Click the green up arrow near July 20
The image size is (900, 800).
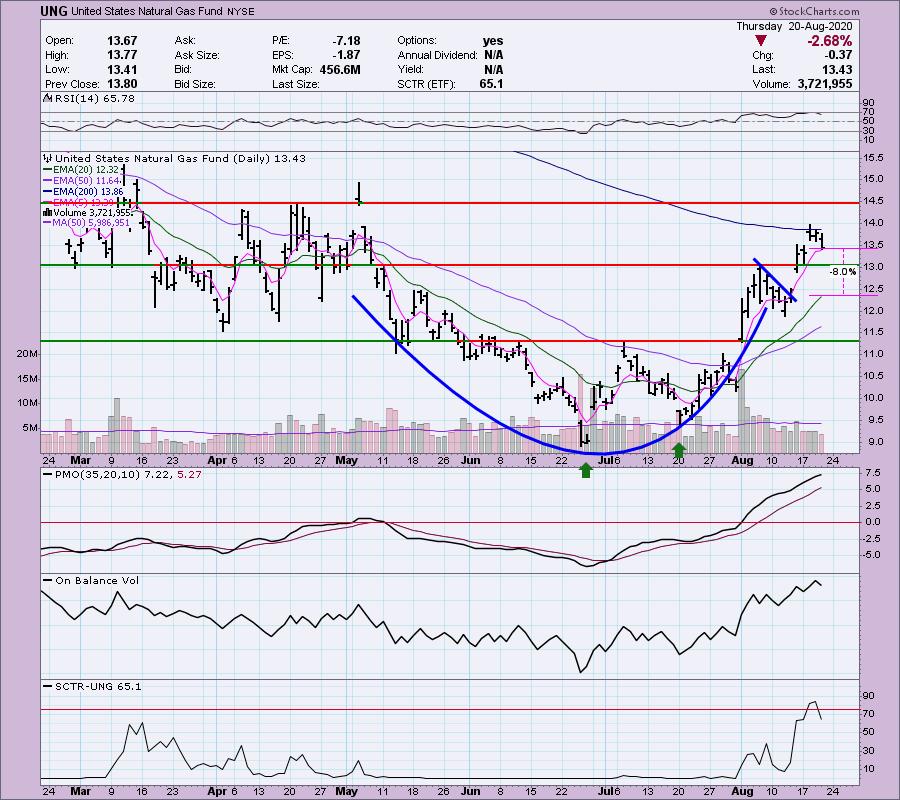tap(679, 450)
